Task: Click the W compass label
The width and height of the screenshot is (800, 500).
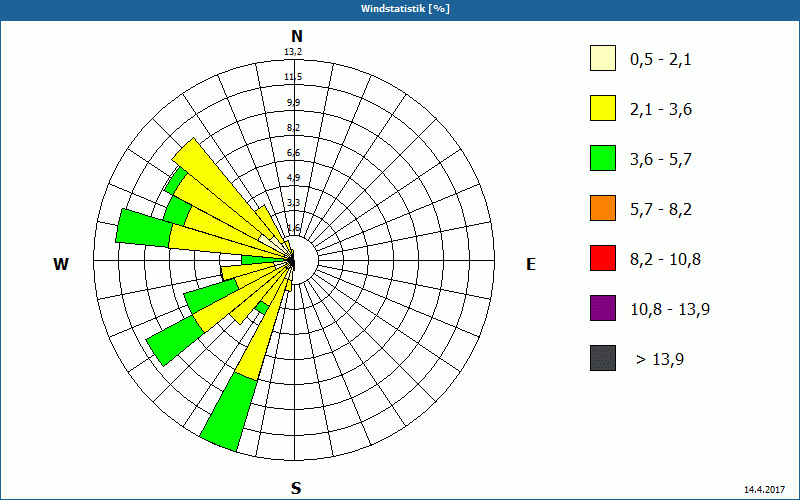Action: [61, 264]
